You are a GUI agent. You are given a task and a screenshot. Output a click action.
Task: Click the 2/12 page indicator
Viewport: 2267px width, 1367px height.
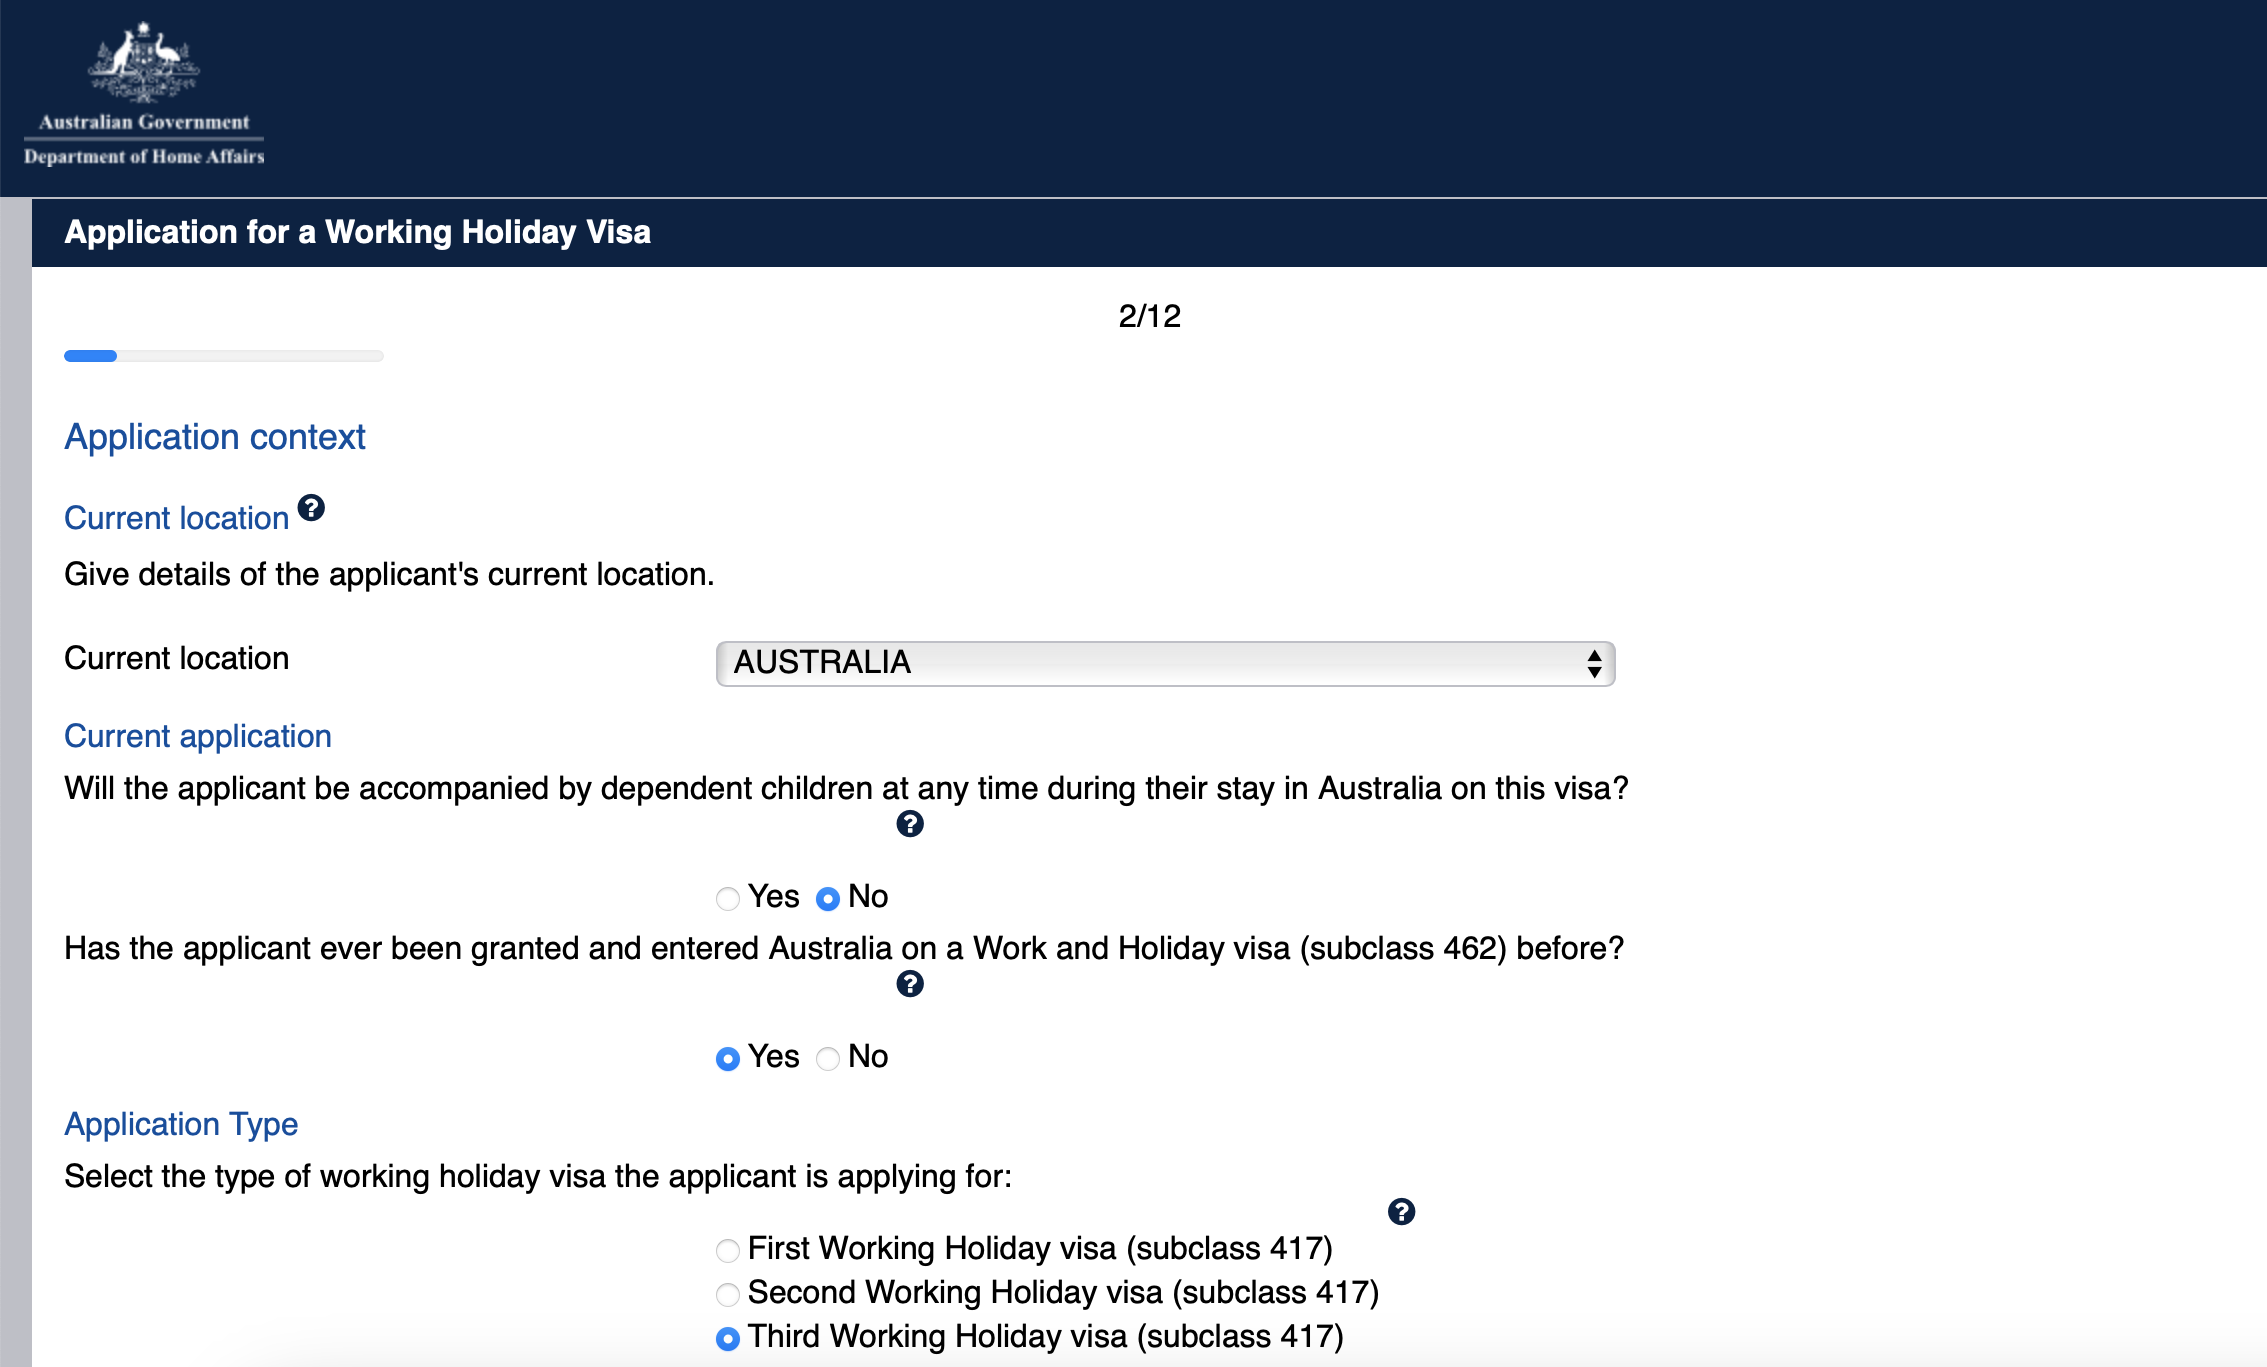(x=1149, y=316)
